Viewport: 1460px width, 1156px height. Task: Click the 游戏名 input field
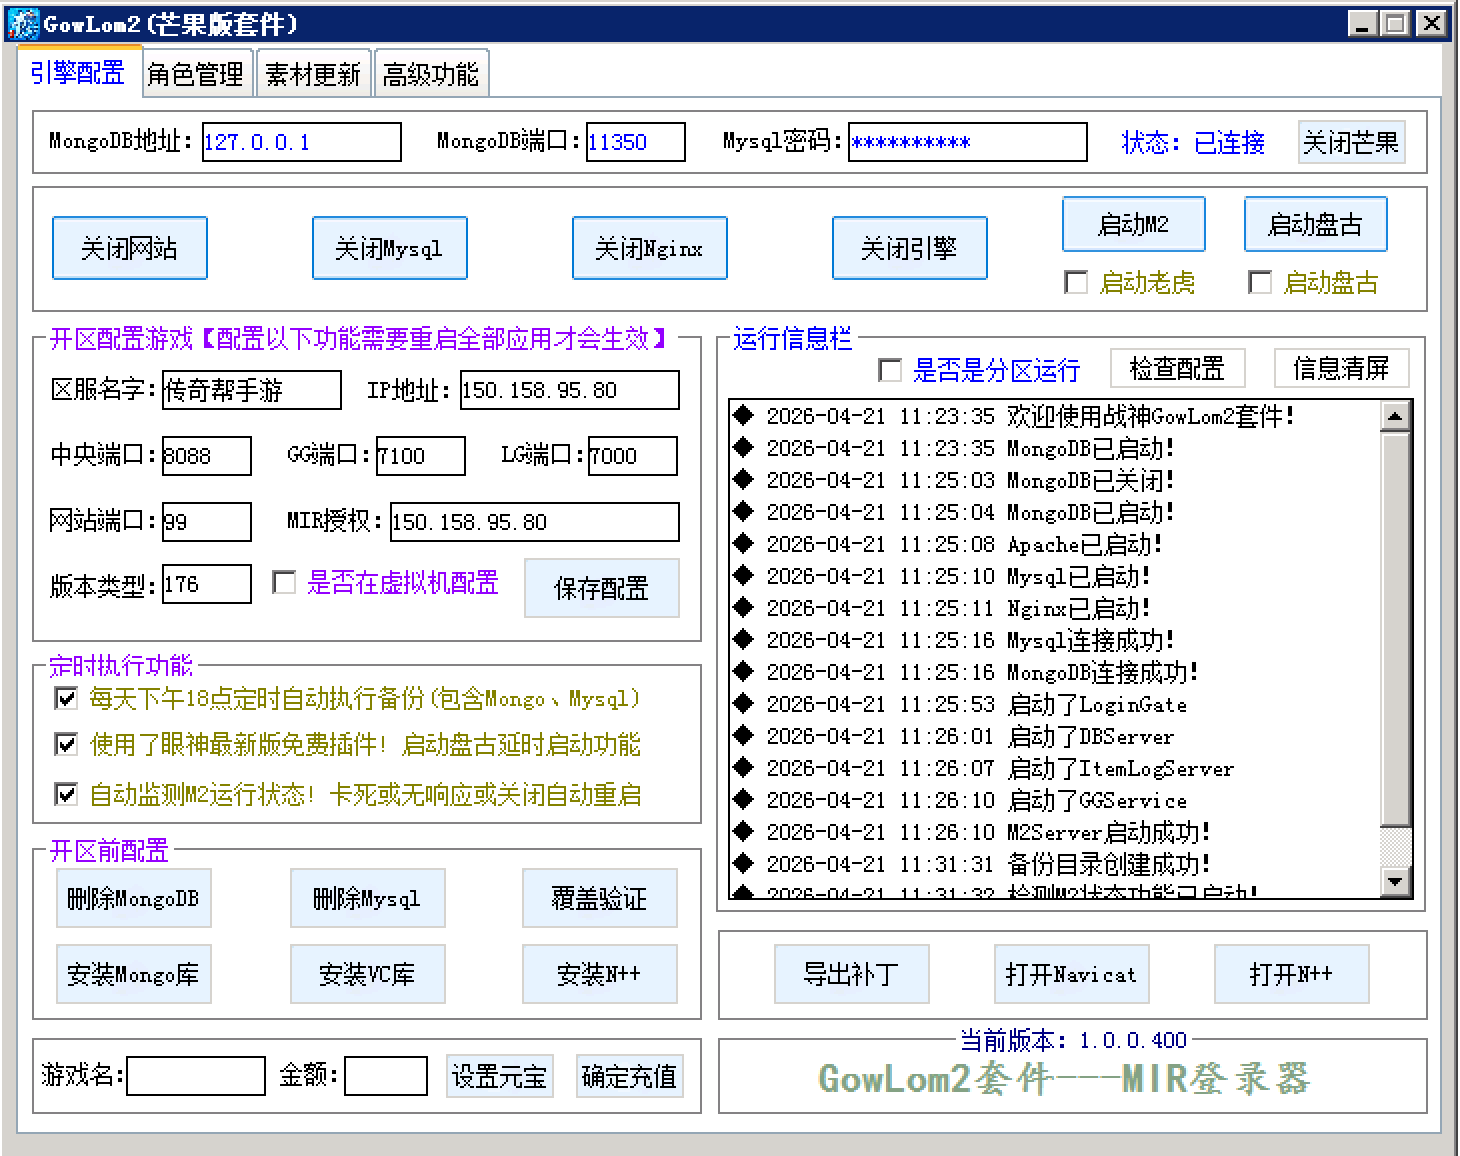(x=196, y=1074)
